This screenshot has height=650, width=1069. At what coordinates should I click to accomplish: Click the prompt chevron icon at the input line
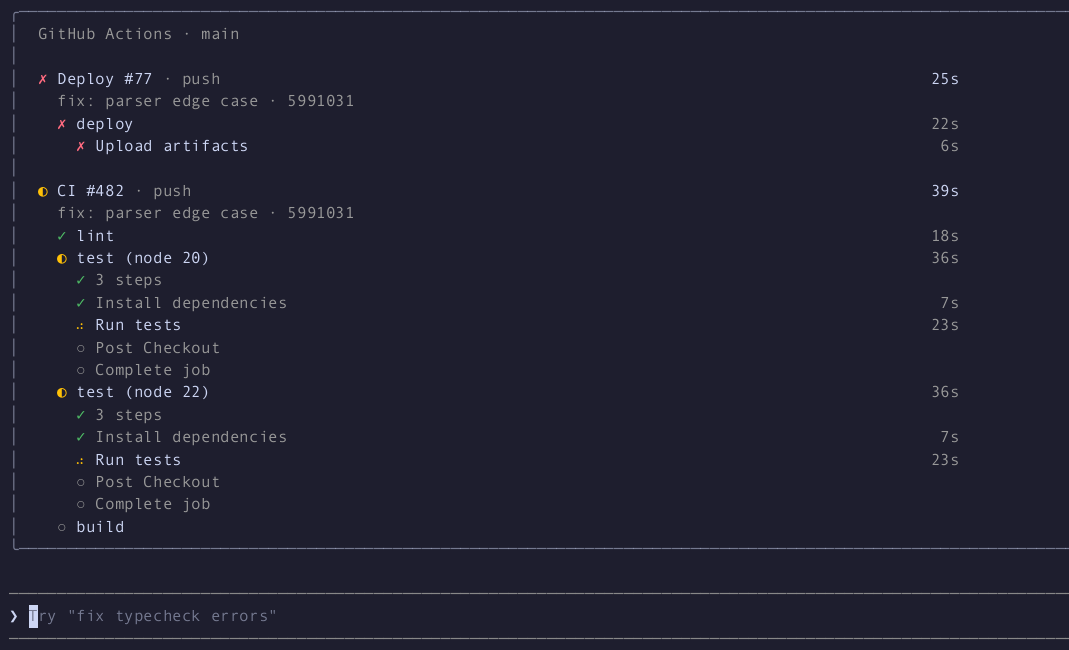pyautogui.click(x=14, y=617)
